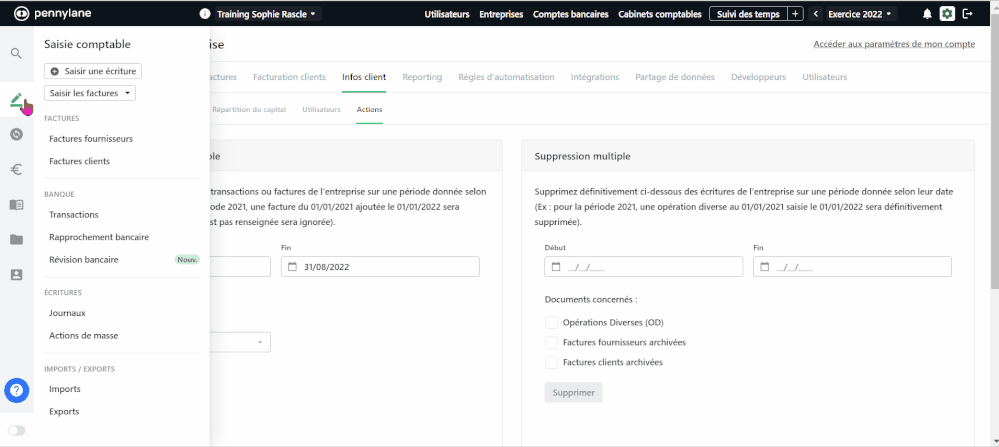Click the Début date field in Suppression multiple

(x=643, y=267)
